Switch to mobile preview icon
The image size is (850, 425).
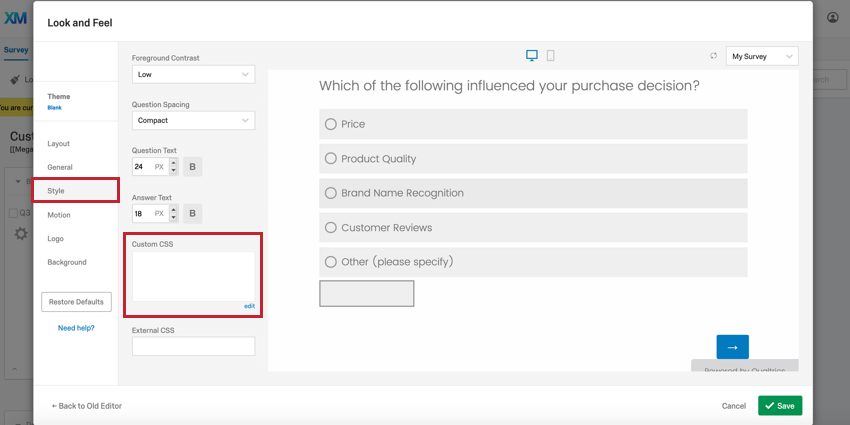[x=551, y=56]
